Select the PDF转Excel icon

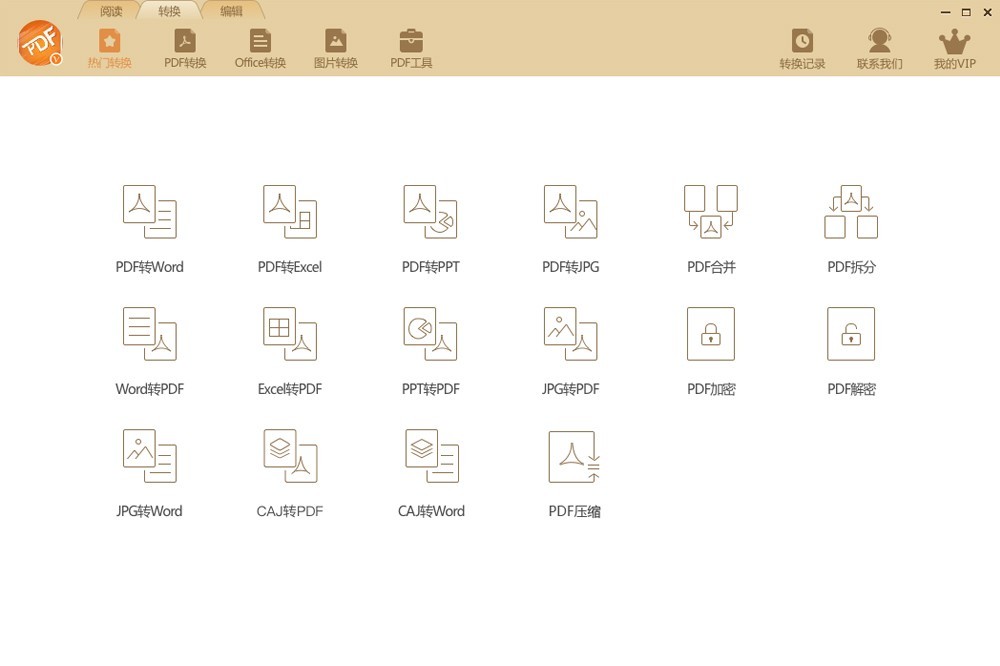[x=290, y=212]
